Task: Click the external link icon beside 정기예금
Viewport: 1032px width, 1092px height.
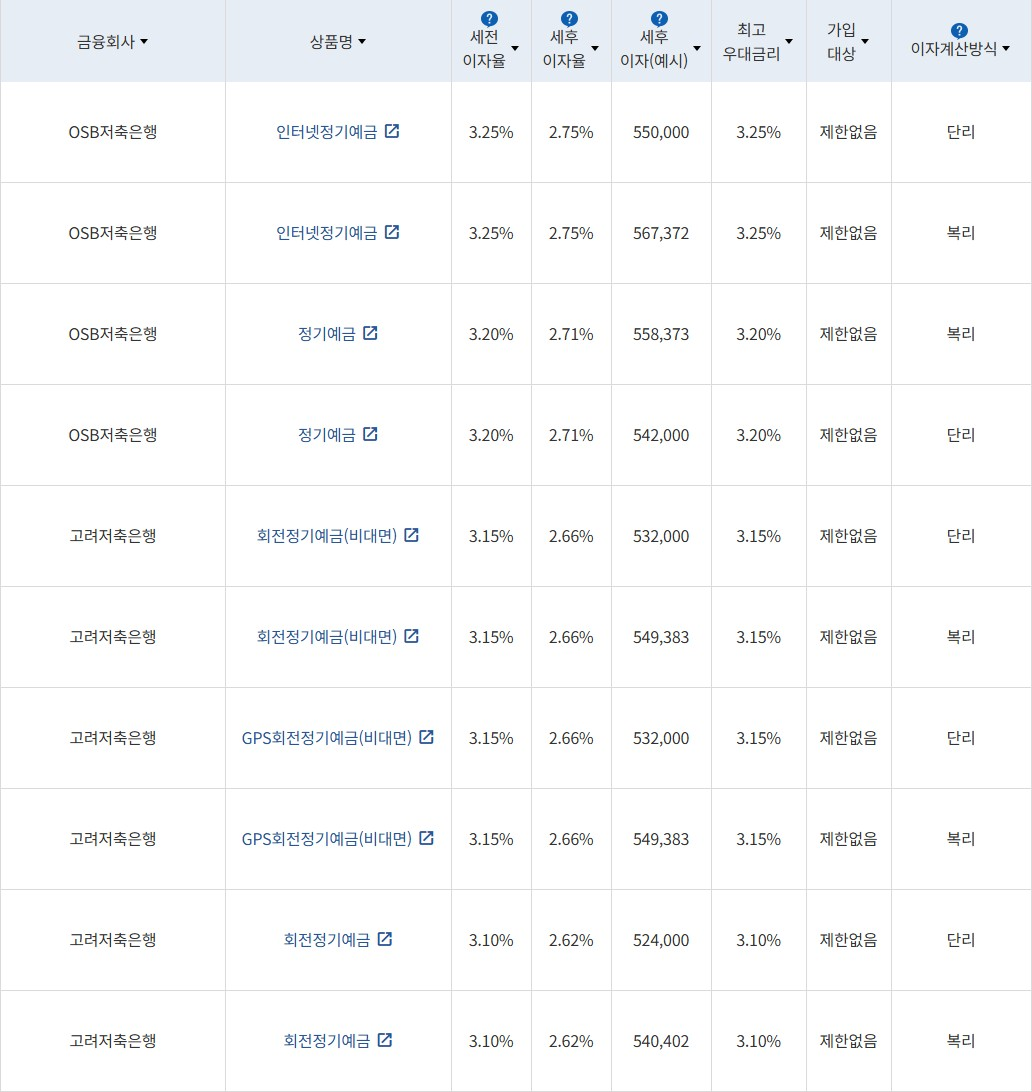Action: click(x=371, y=333)
